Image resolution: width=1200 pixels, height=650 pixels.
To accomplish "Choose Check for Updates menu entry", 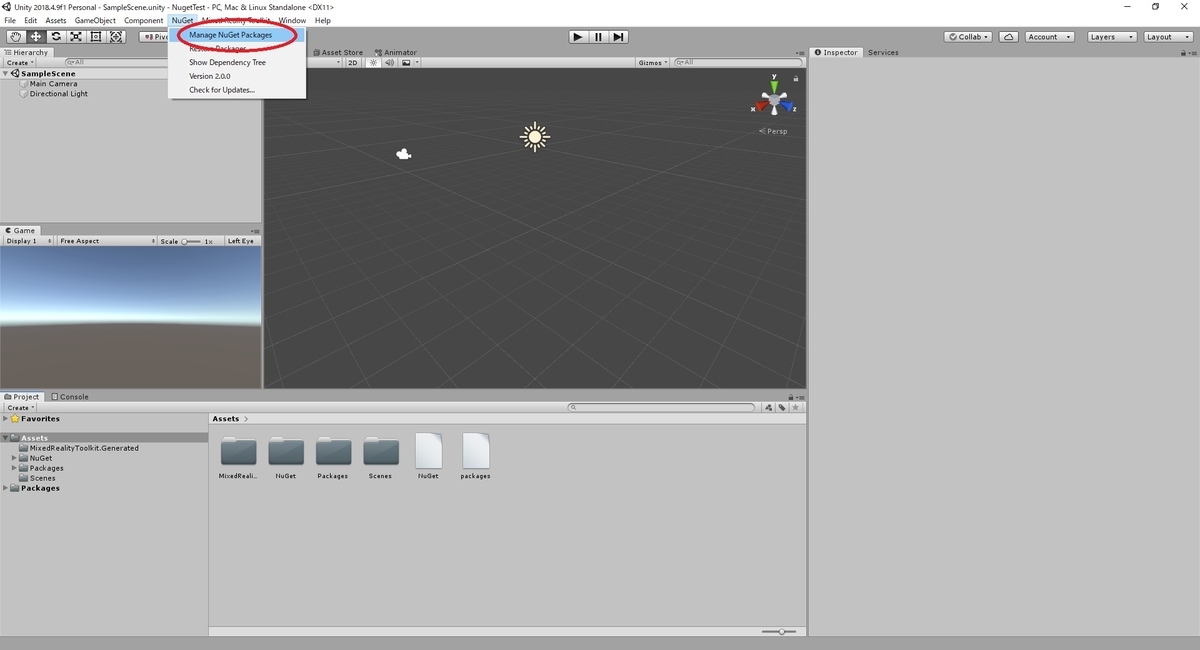I will coord(222,90).
